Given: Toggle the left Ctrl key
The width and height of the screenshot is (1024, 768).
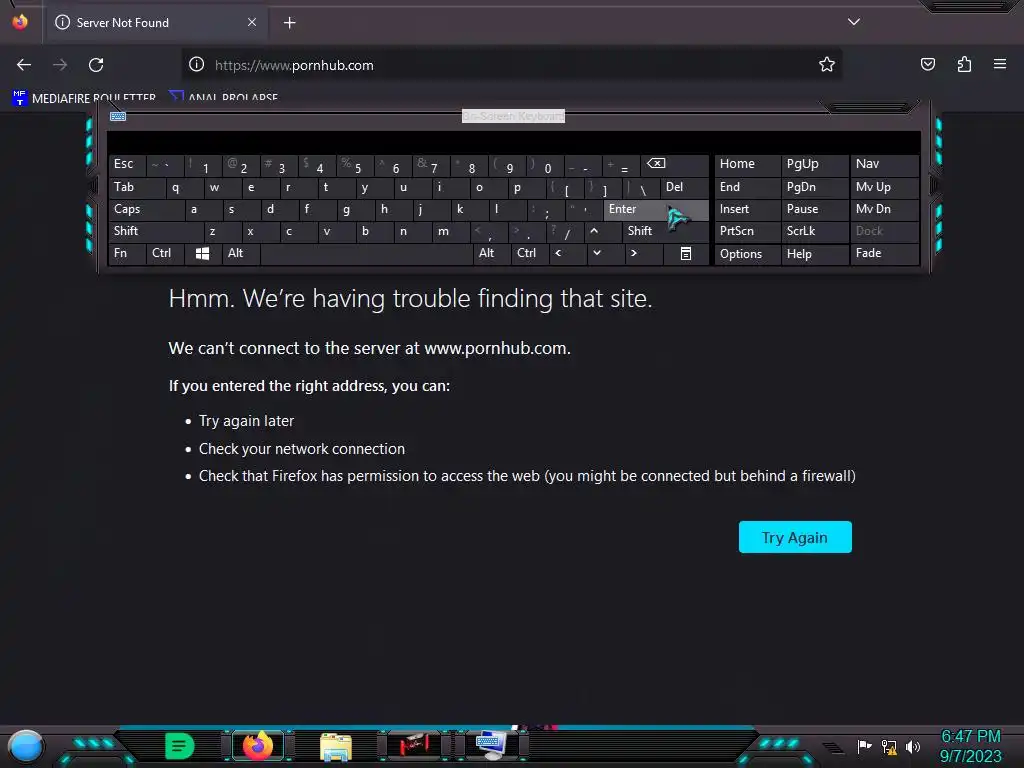Looking at the screenshot, I should click(165, 253).
